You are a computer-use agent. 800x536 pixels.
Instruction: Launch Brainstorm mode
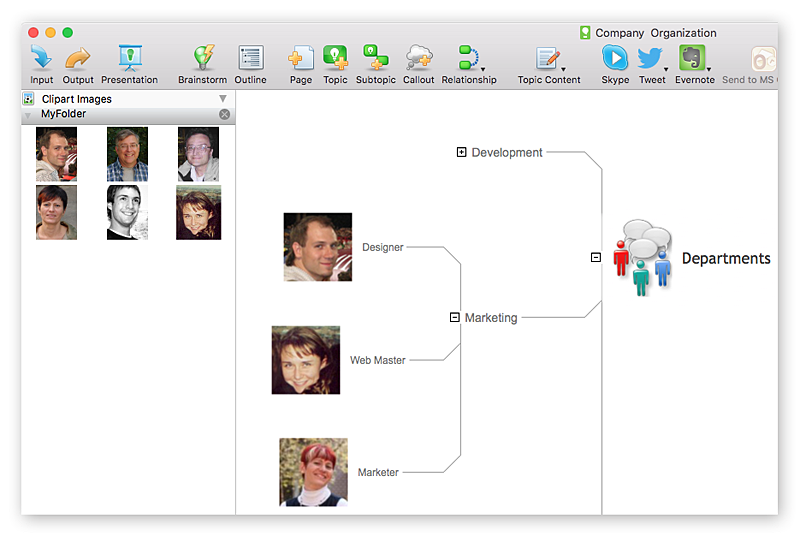203,64
